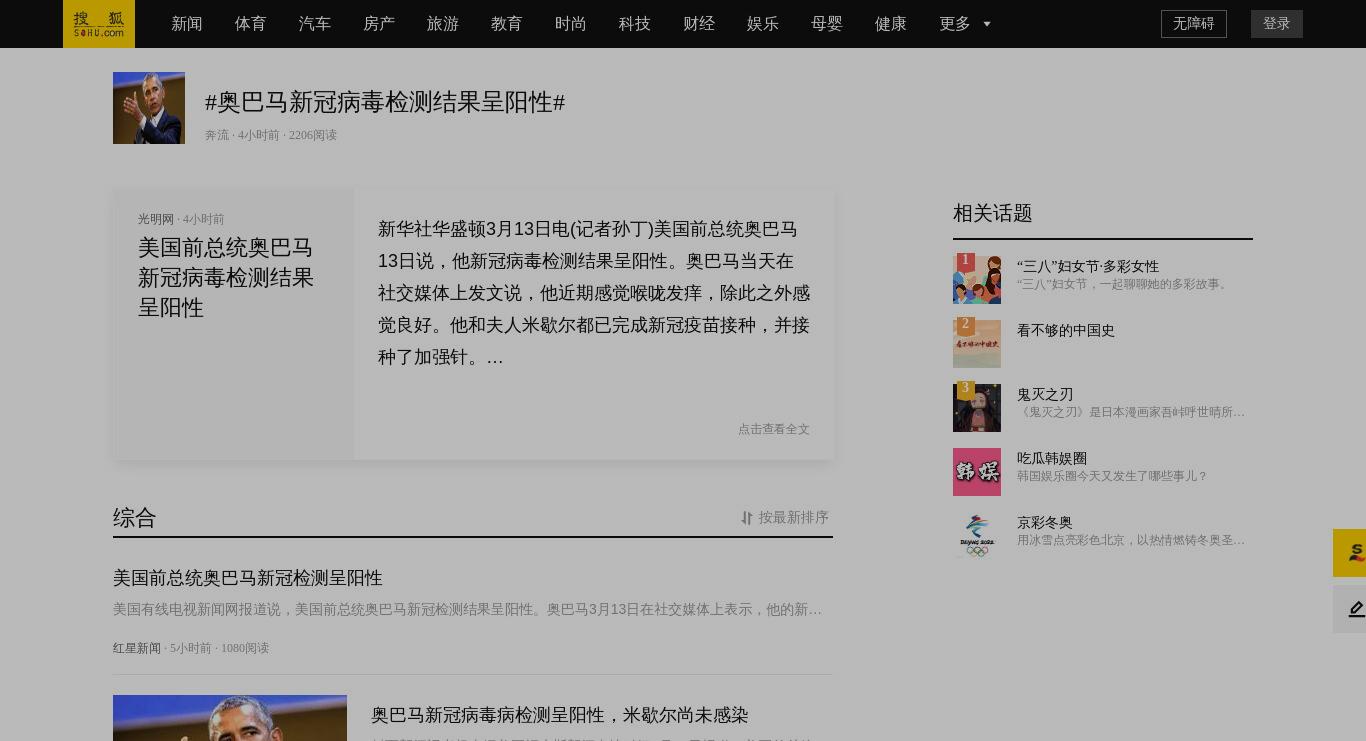Image resolution: width=1366 pixels, height=741 pixels.
Task: Open the 新闻 navigation menu item
Action: click(187, 24)
